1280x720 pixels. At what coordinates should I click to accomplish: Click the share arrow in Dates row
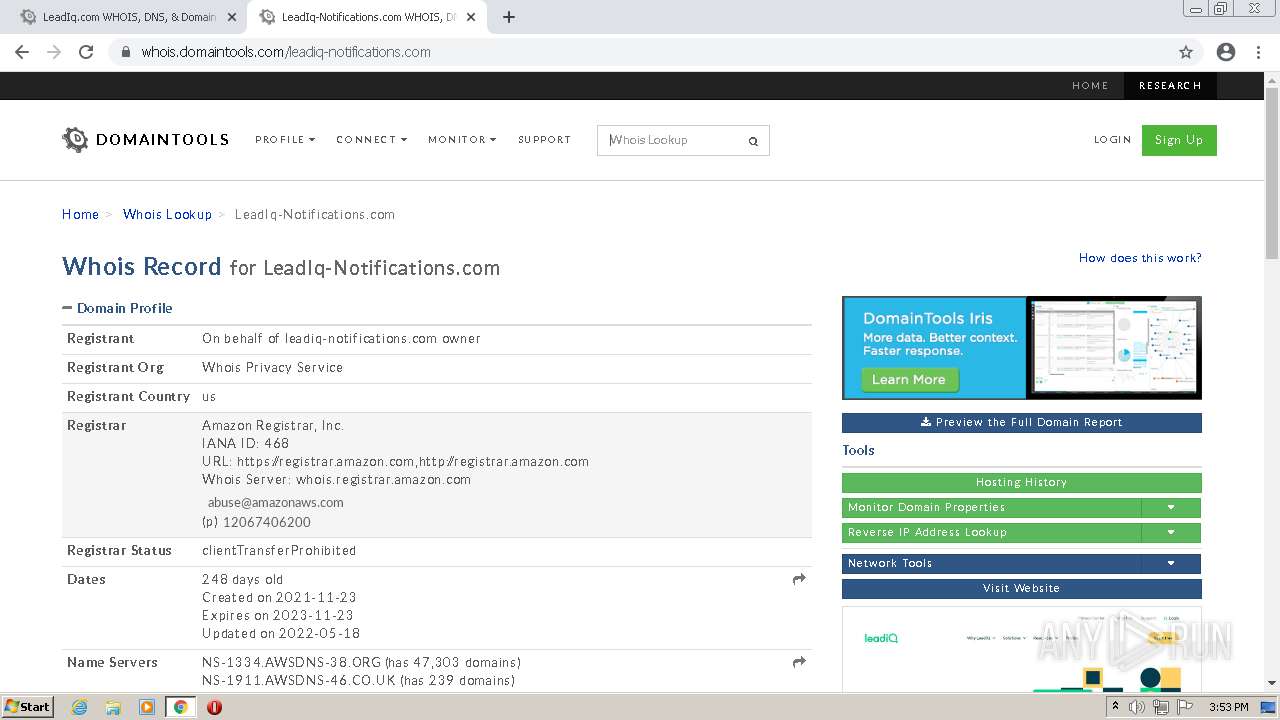point(799,579)
